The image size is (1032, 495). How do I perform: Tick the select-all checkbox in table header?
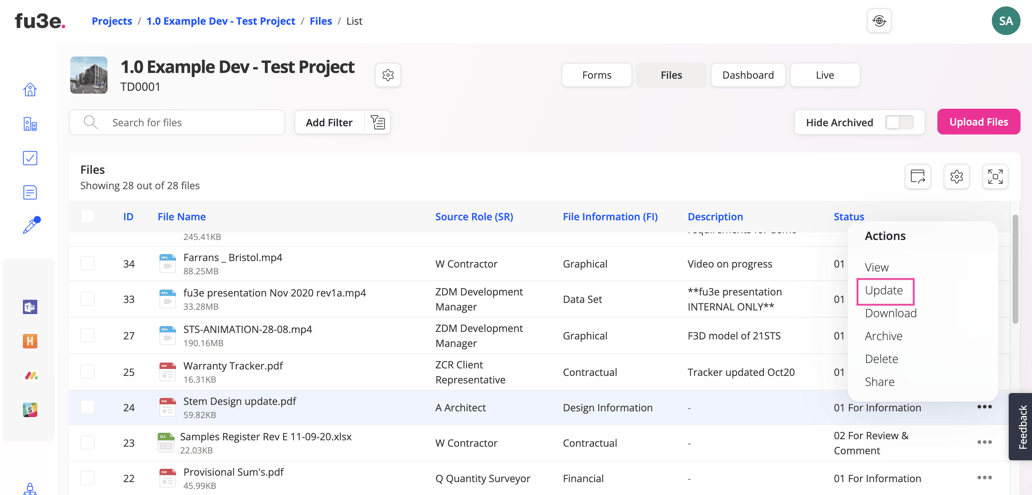tap(88, 216)
